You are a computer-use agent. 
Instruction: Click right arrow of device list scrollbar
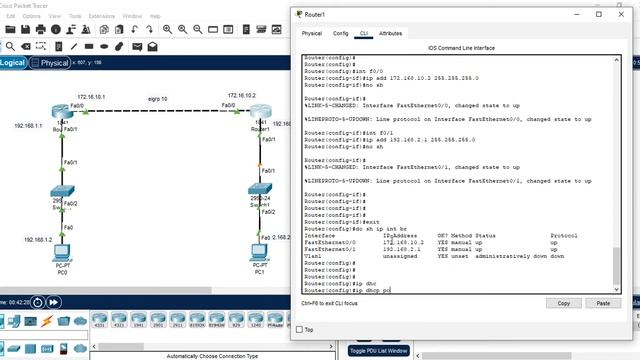tap(331, 347)
